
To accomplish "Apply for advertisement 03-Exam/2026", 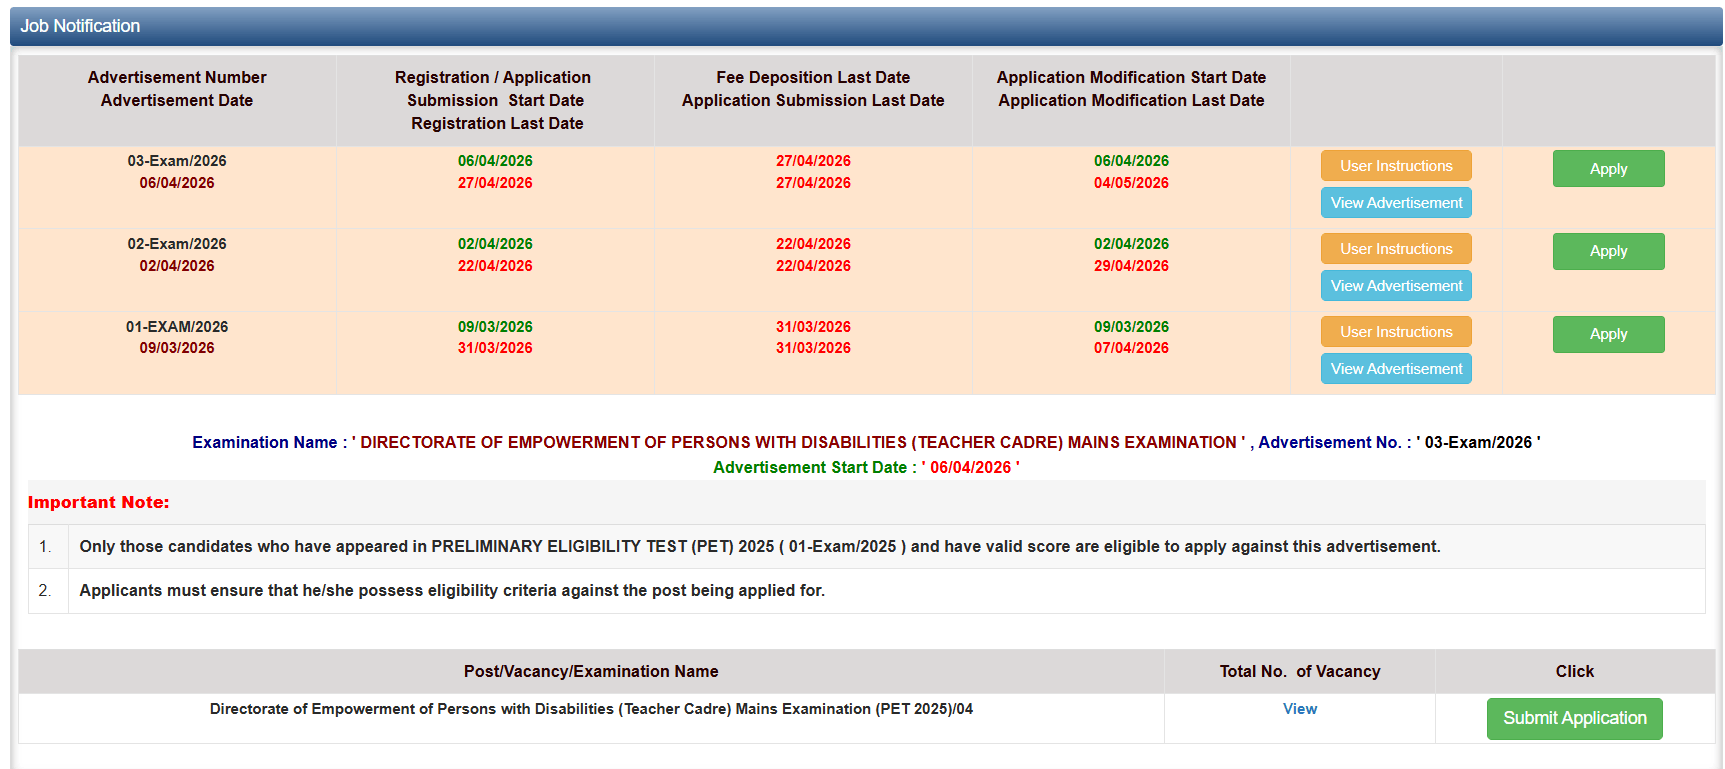I will (1607, 169).
